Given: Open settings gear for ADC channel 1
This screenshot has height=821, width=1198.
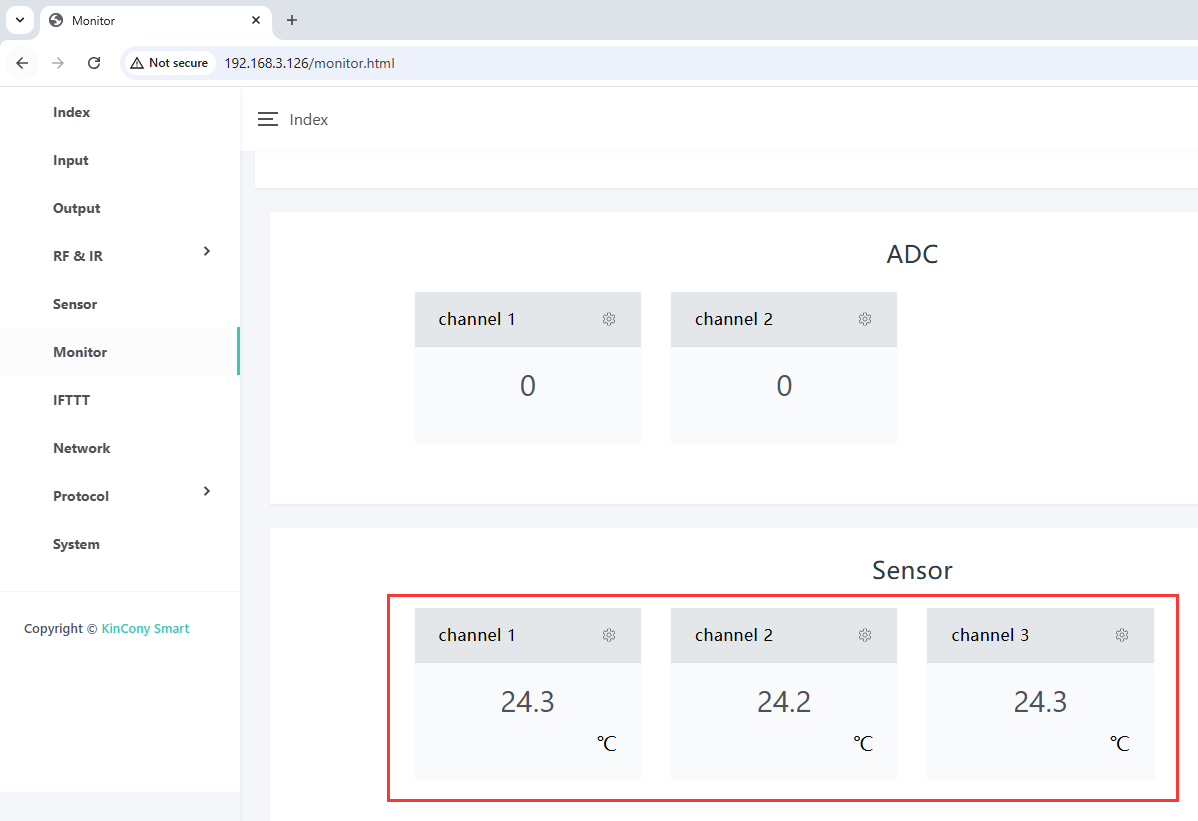Looking at the screenshot, I should click(x=609, y=319).
